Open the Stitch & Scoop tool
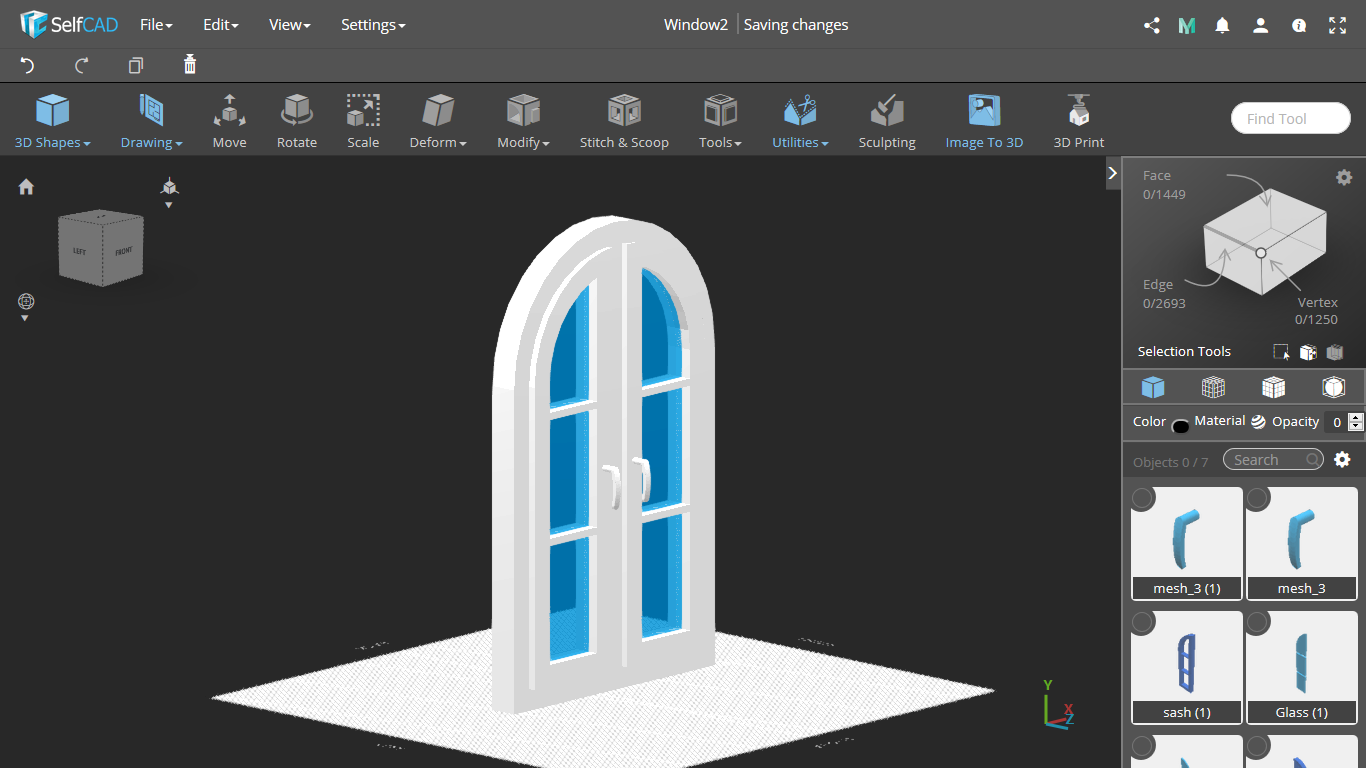 pos(624,122)
